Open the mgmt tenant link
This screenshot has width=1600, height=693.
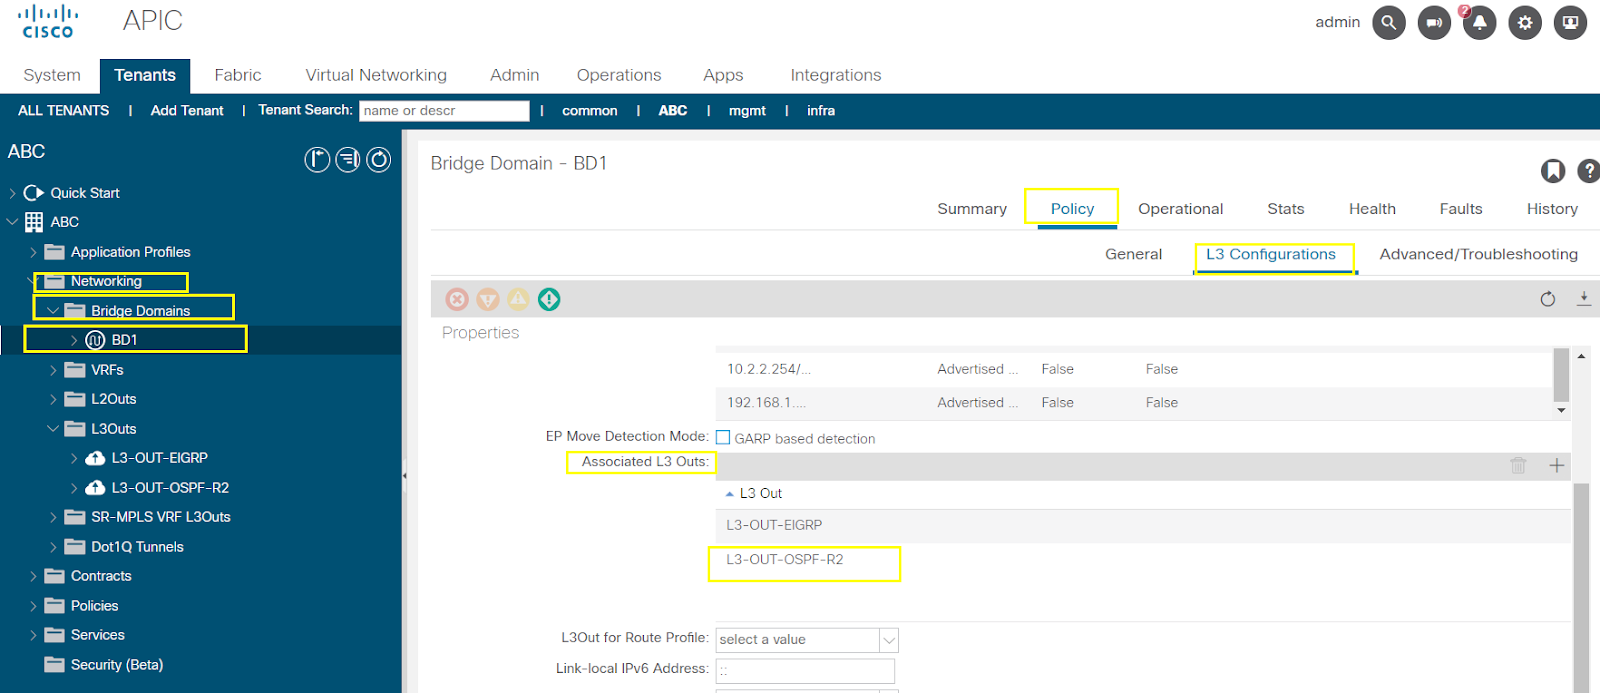click(747, 111)
